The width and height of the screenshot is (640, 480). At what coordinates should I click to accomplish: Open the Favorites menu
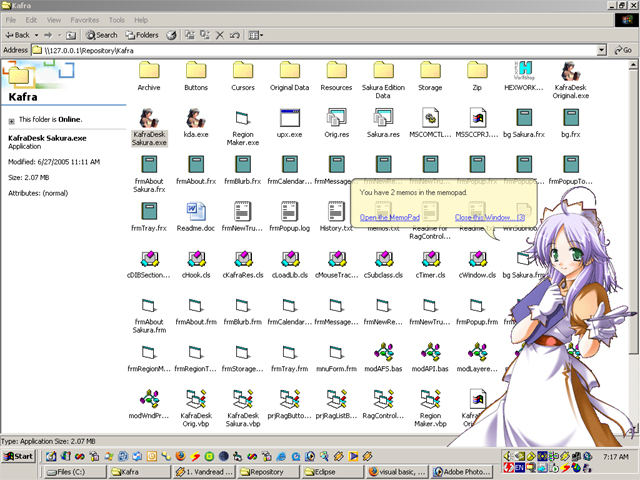(84, 20)
